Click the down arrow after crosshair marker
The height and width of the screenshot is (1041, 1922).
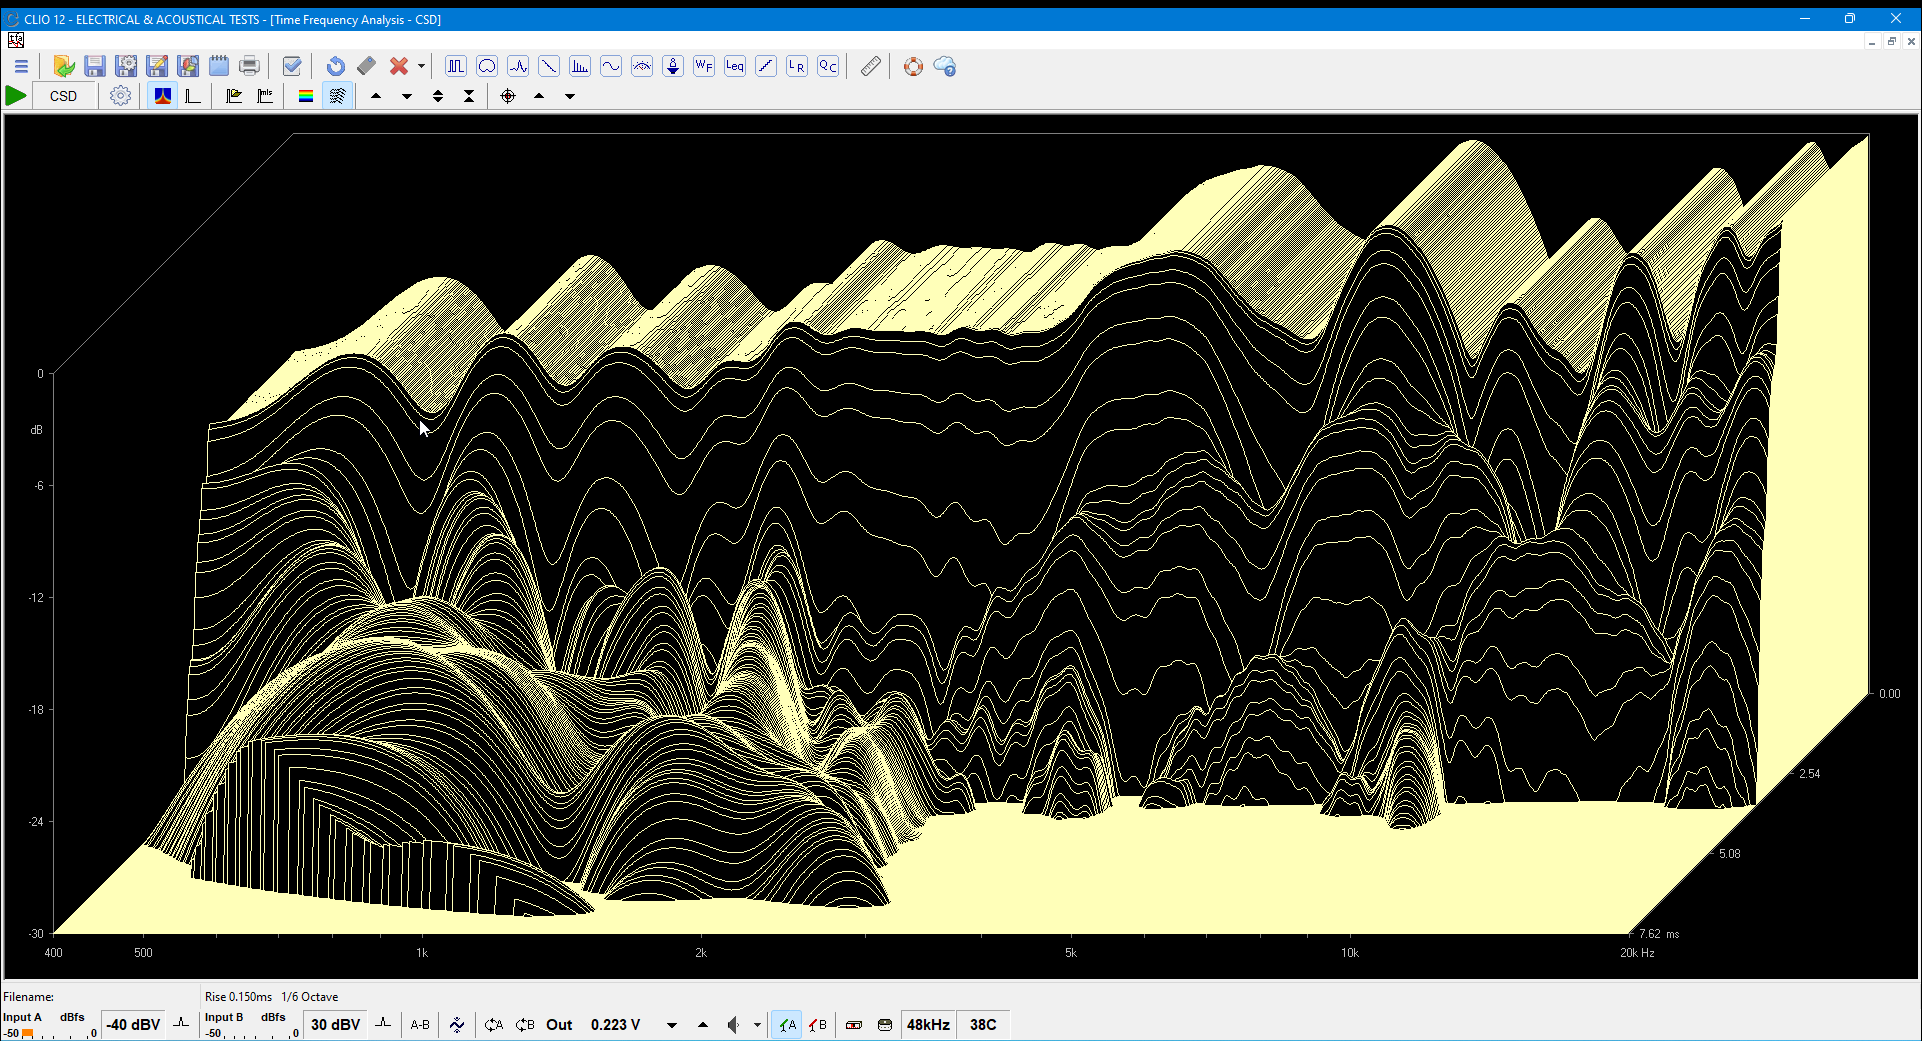pyautogui.click(x=570, y=96)
